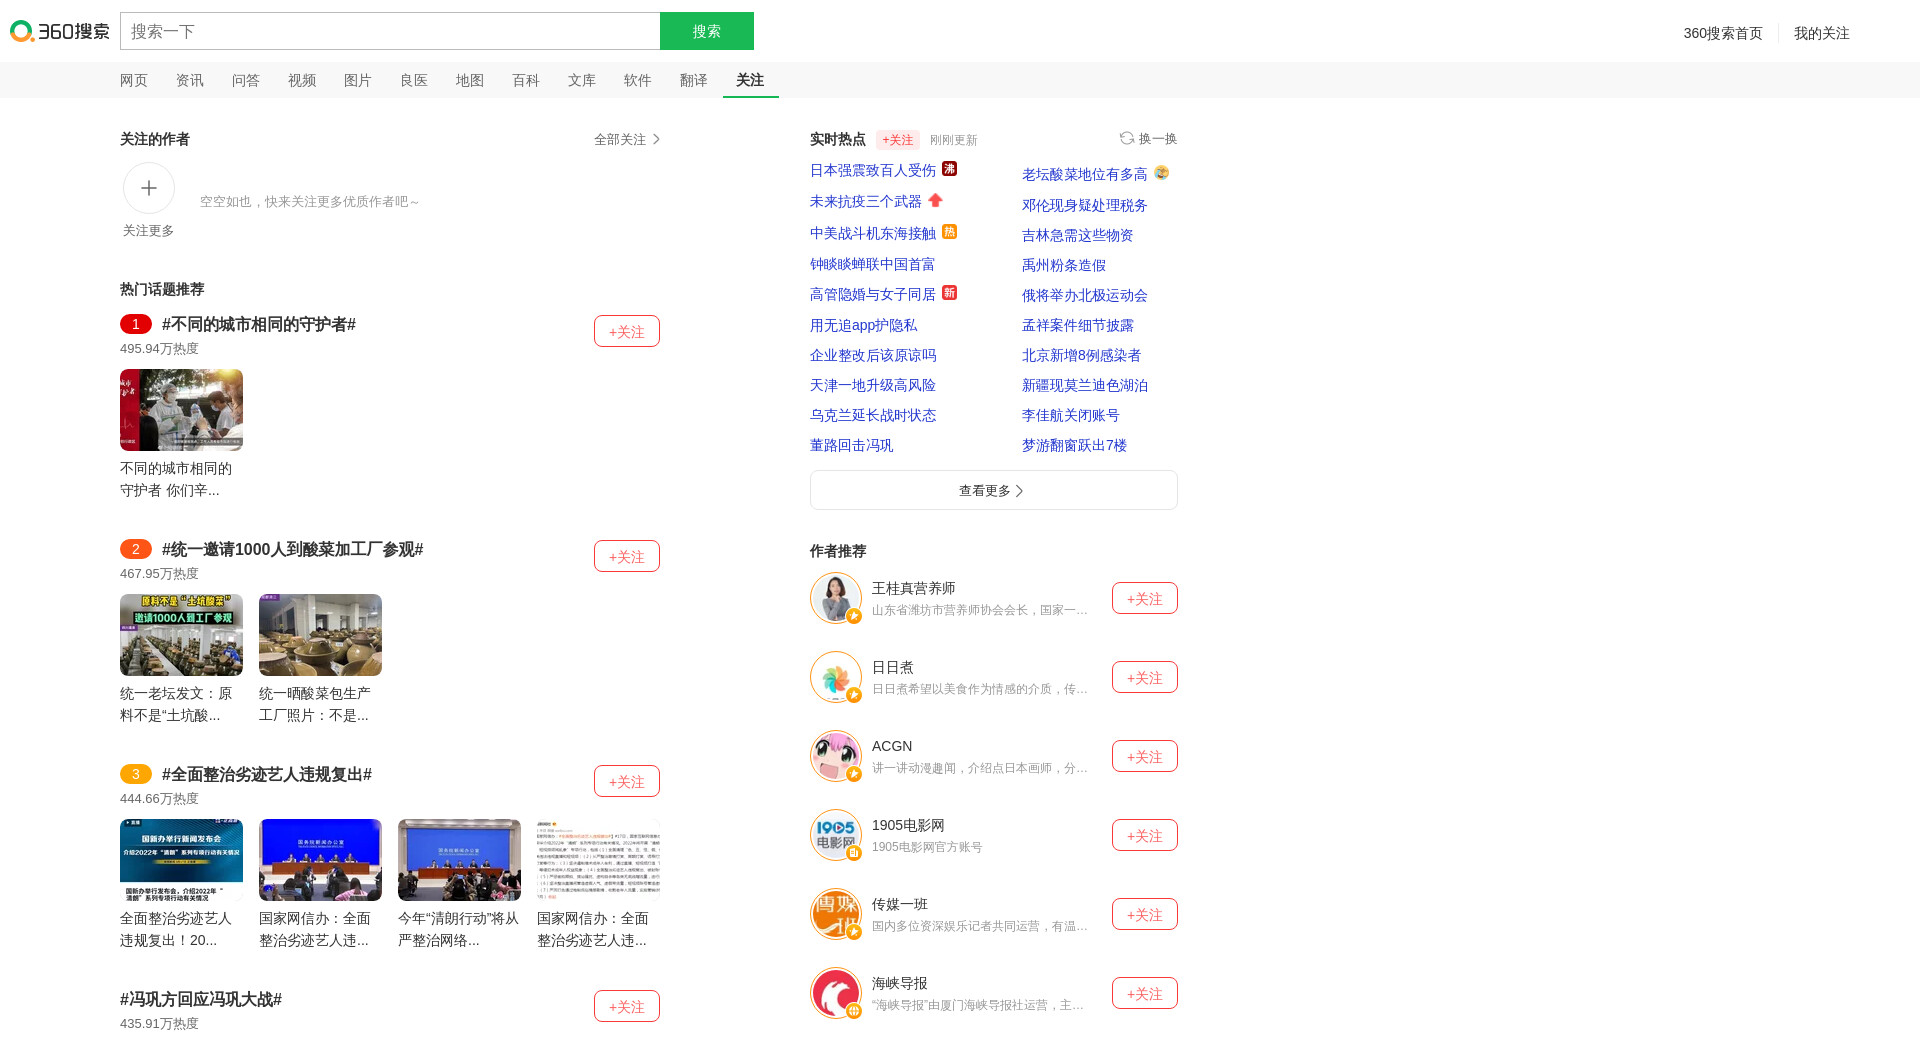Viewport: 1920px width, 1040px height.
Task: Click the 换一换 refresh icon
Action: (x=1127, y=138)
